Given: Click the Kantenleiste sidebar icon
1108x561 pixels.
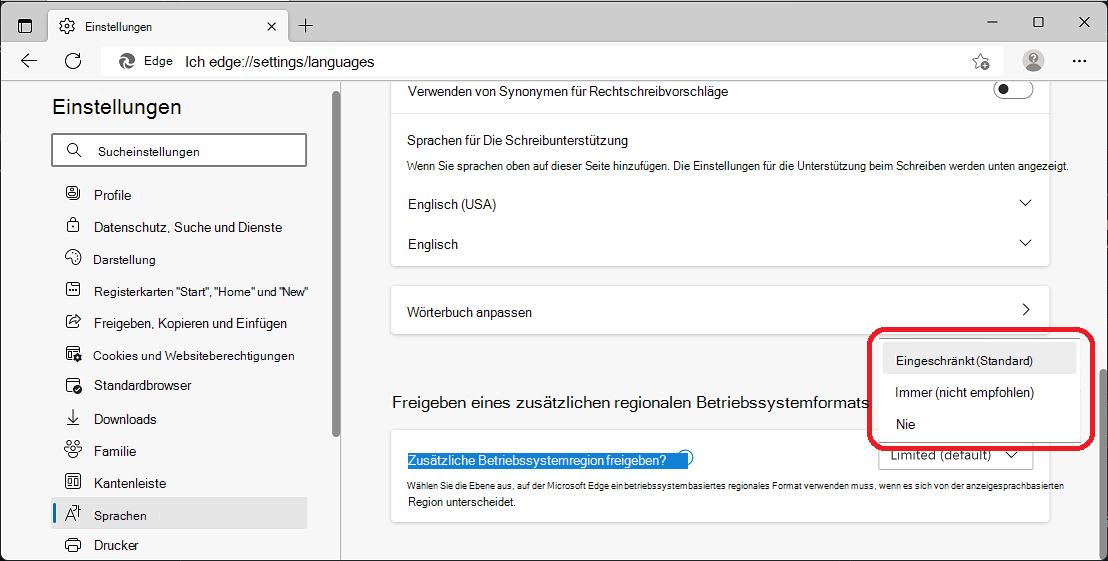Looking at the screenshot, I should point(73,482).
